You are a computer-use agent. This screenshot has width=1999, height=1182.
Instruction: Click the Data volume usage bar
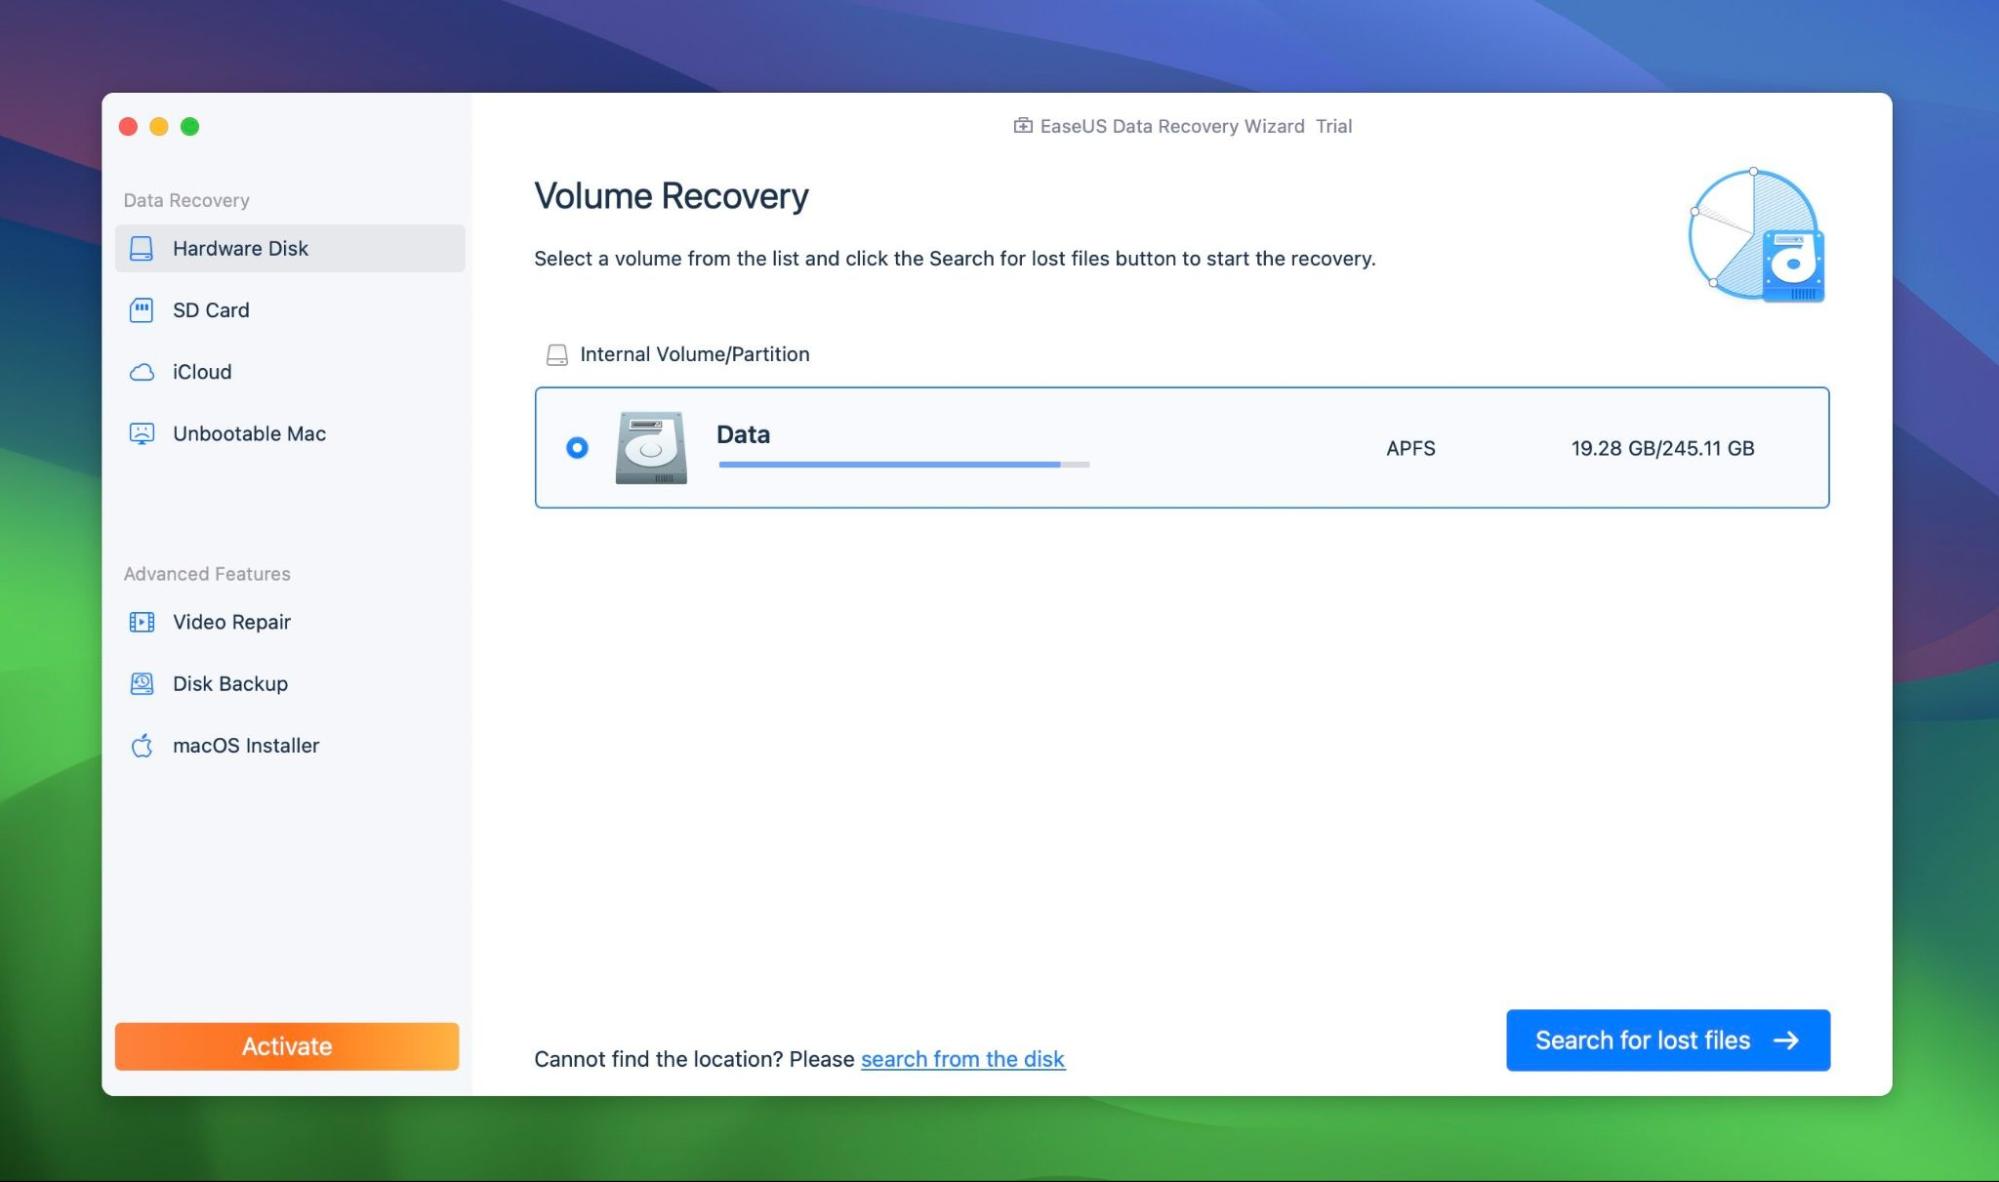(x=904, y=464)
